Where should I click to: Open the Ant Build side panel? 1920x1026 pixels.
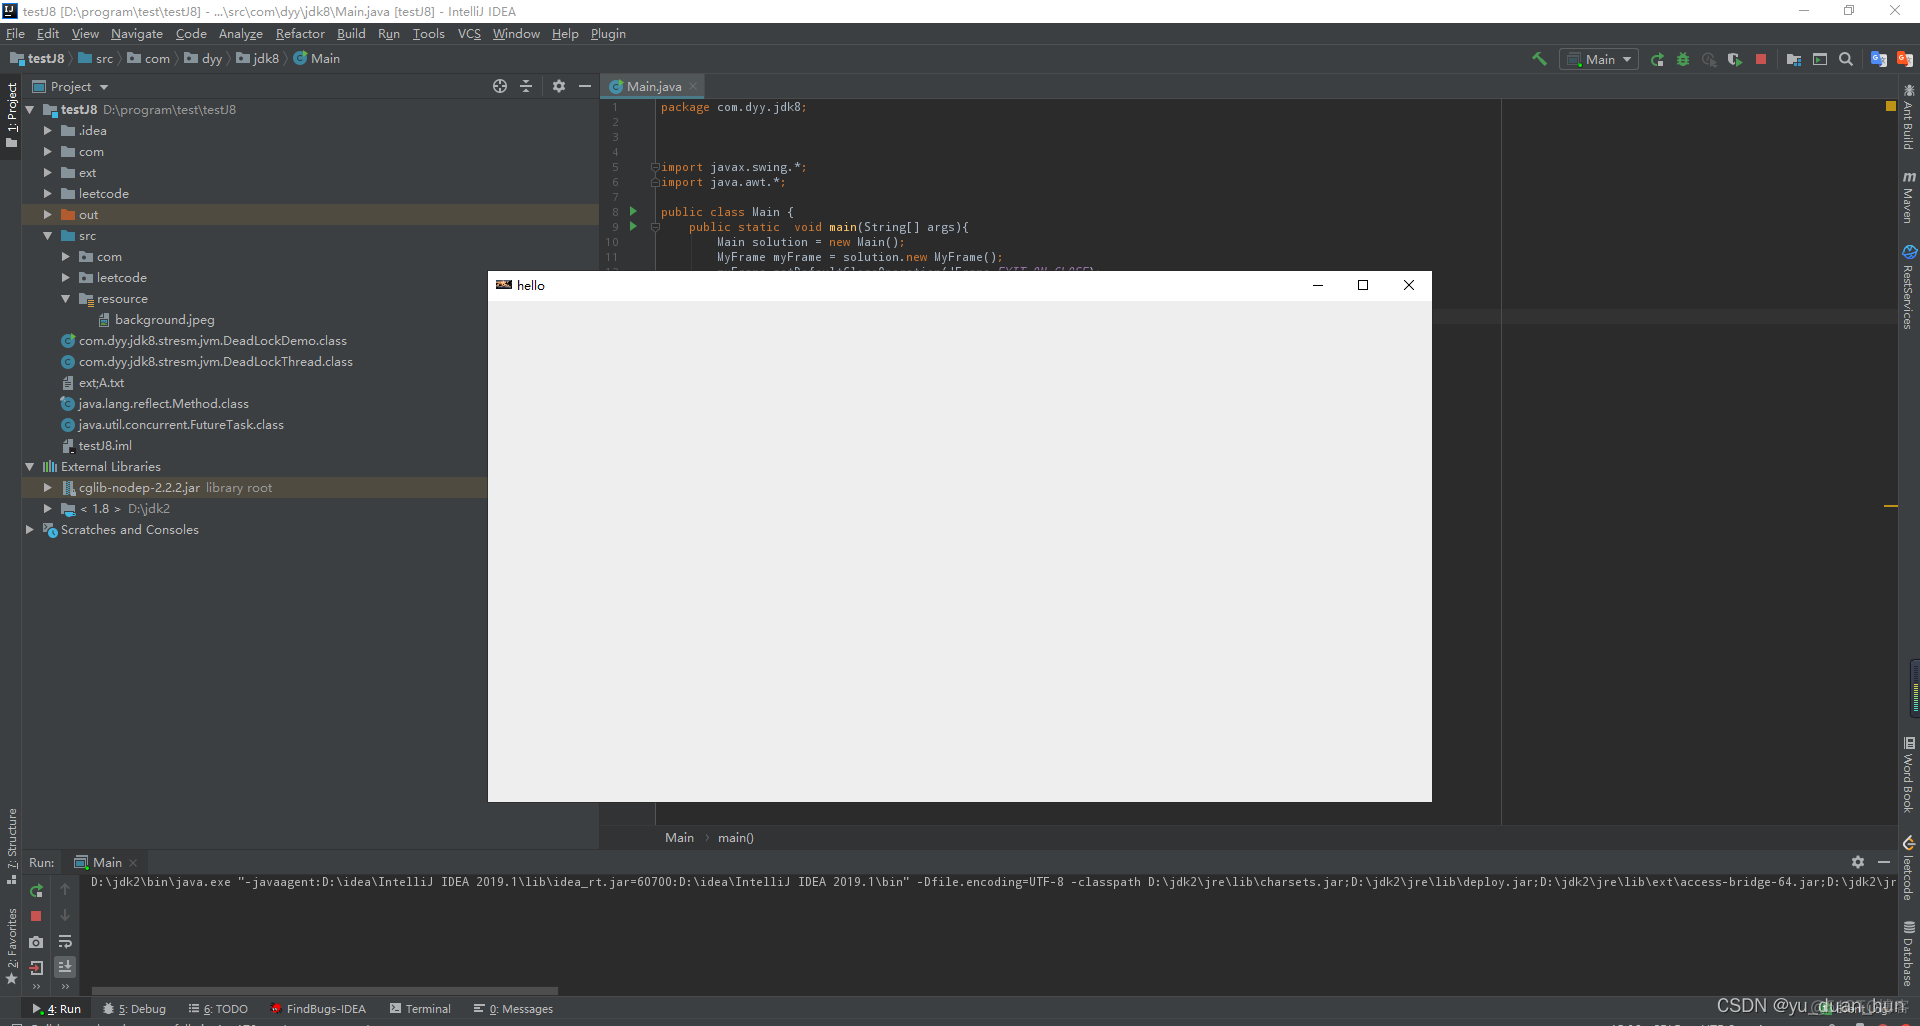1909,117
